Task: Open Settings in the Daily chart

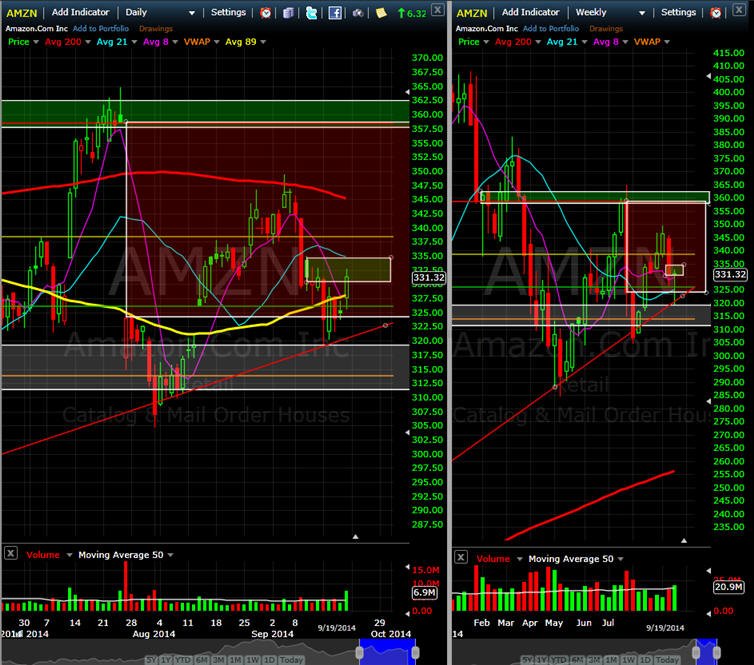Action: click(x=228, y=13)
